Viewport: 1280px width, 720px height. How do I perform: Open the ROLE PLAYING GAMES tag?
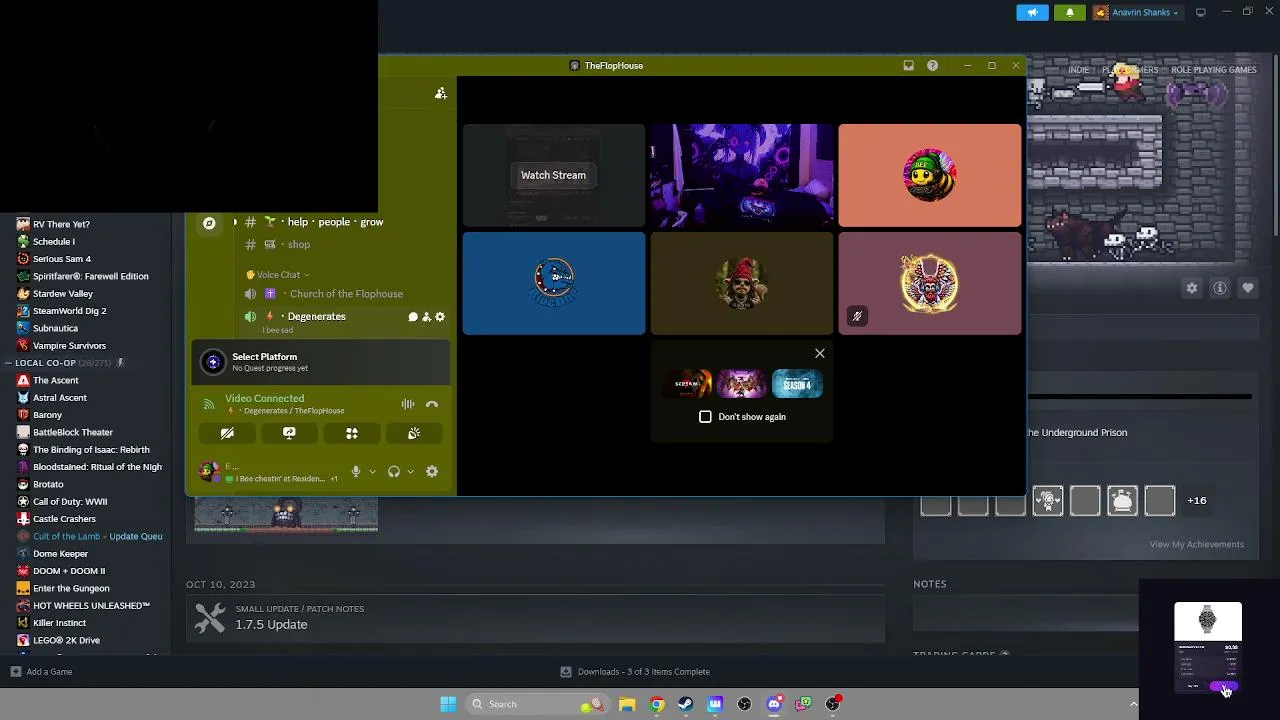point(1214,70)
